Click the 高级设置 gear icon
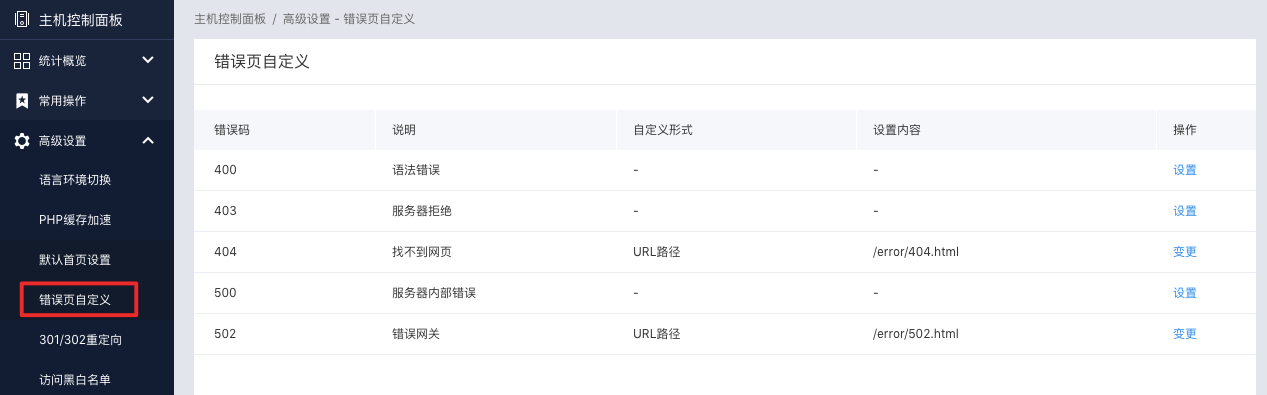Viewport: 1267px width, 395px height. tap(22, 141)
